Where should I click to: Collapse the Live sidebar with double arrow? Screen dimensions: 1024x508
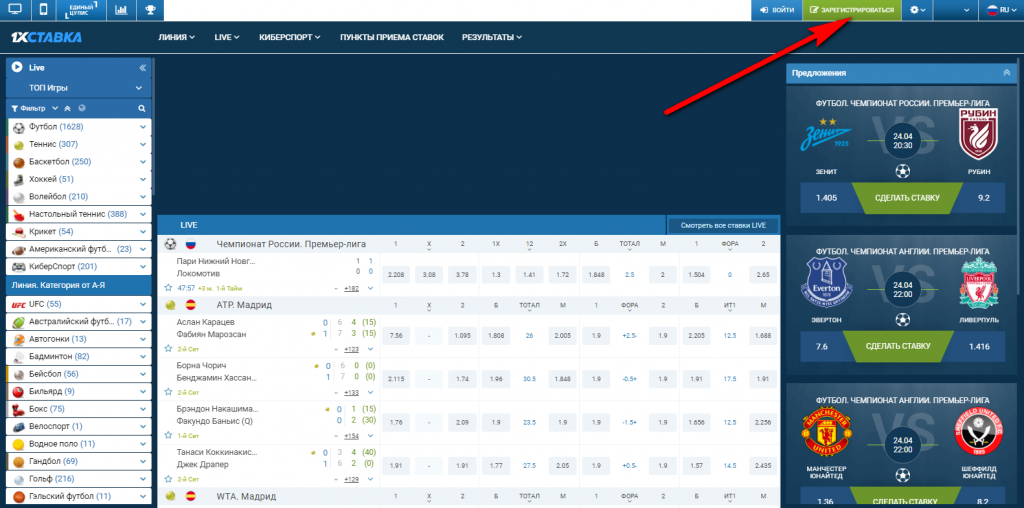click(x=142, y=68)
